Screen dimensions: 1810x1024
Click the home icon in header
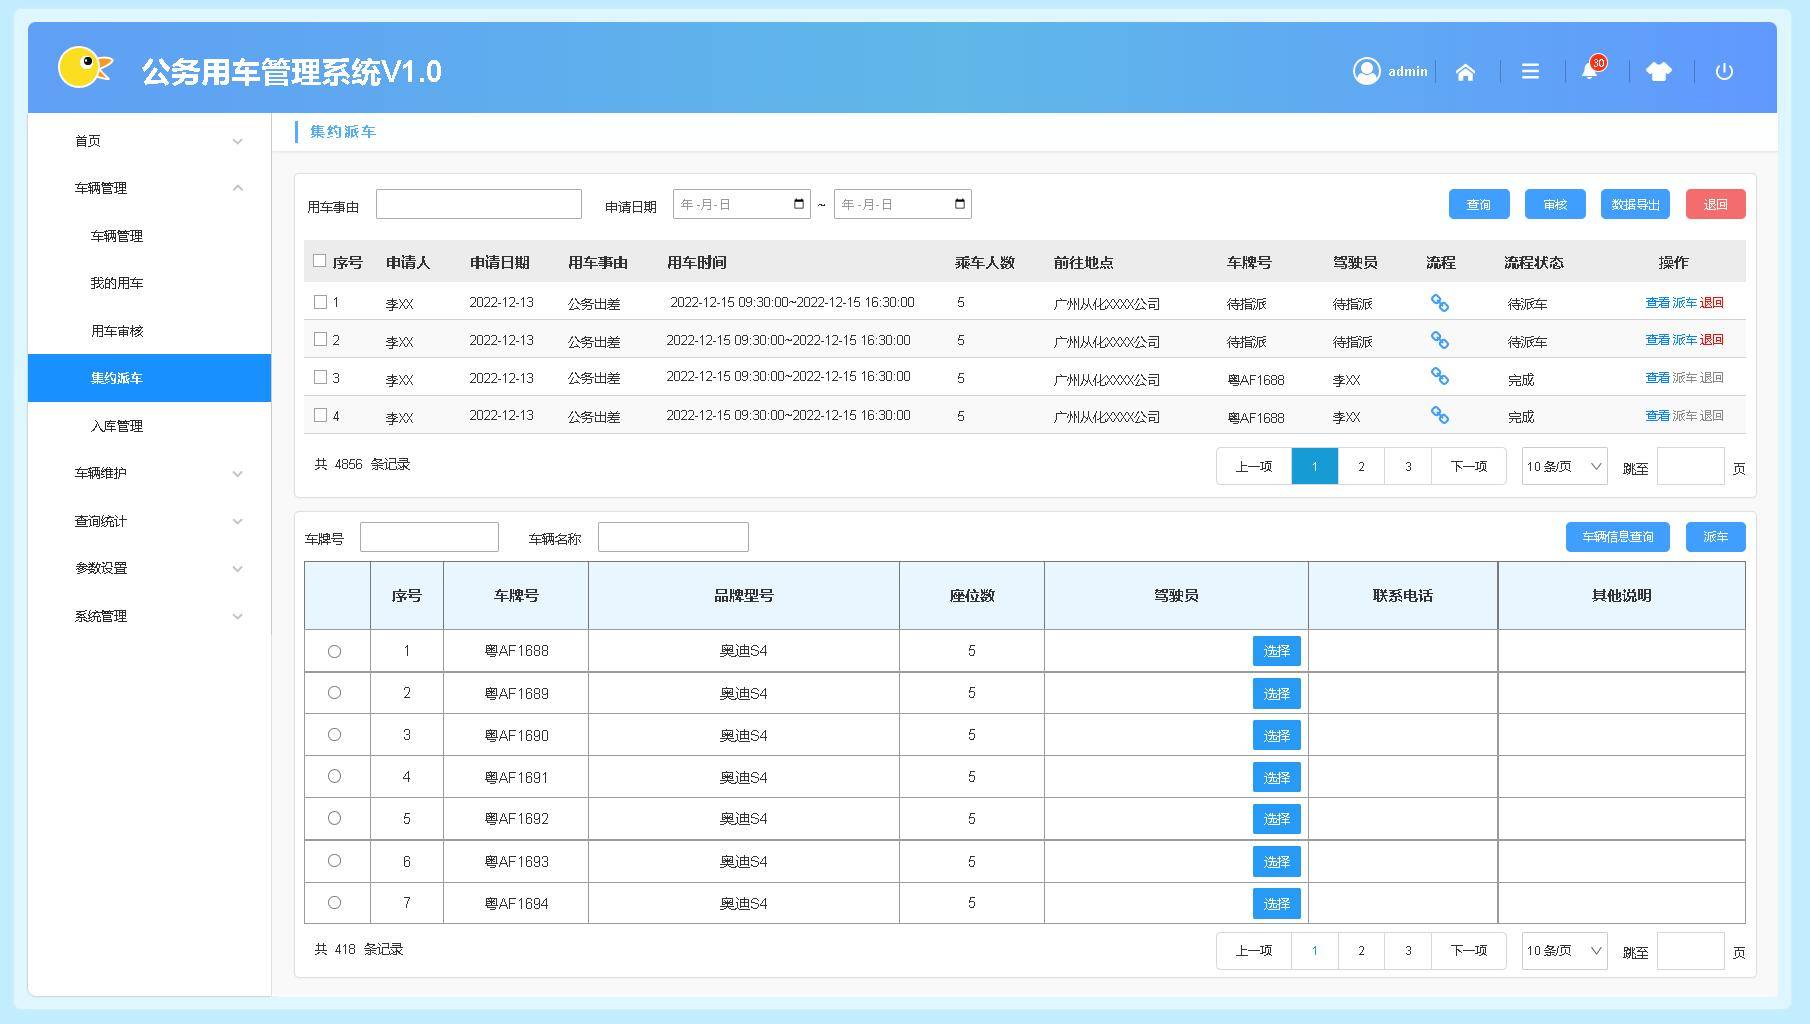[x=1465, y=72]
